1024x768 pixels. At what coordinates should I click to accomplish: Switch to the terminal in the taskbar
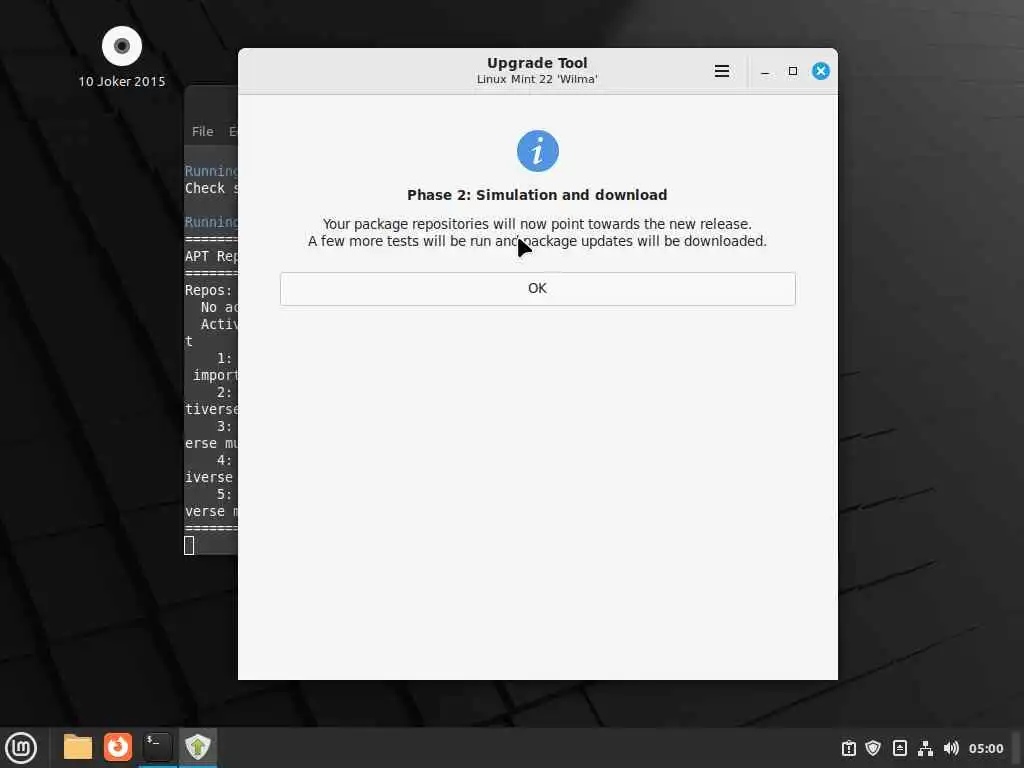157,747
